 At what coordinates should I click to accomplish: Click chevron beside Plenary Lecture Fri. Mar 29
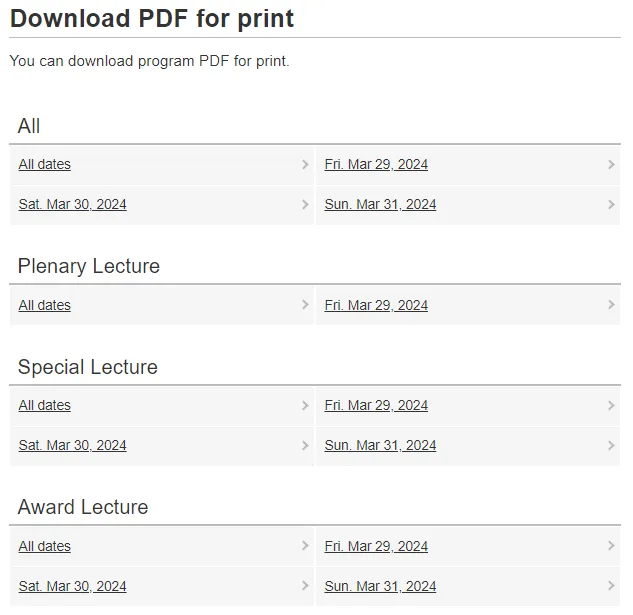(x=611, y=306)
